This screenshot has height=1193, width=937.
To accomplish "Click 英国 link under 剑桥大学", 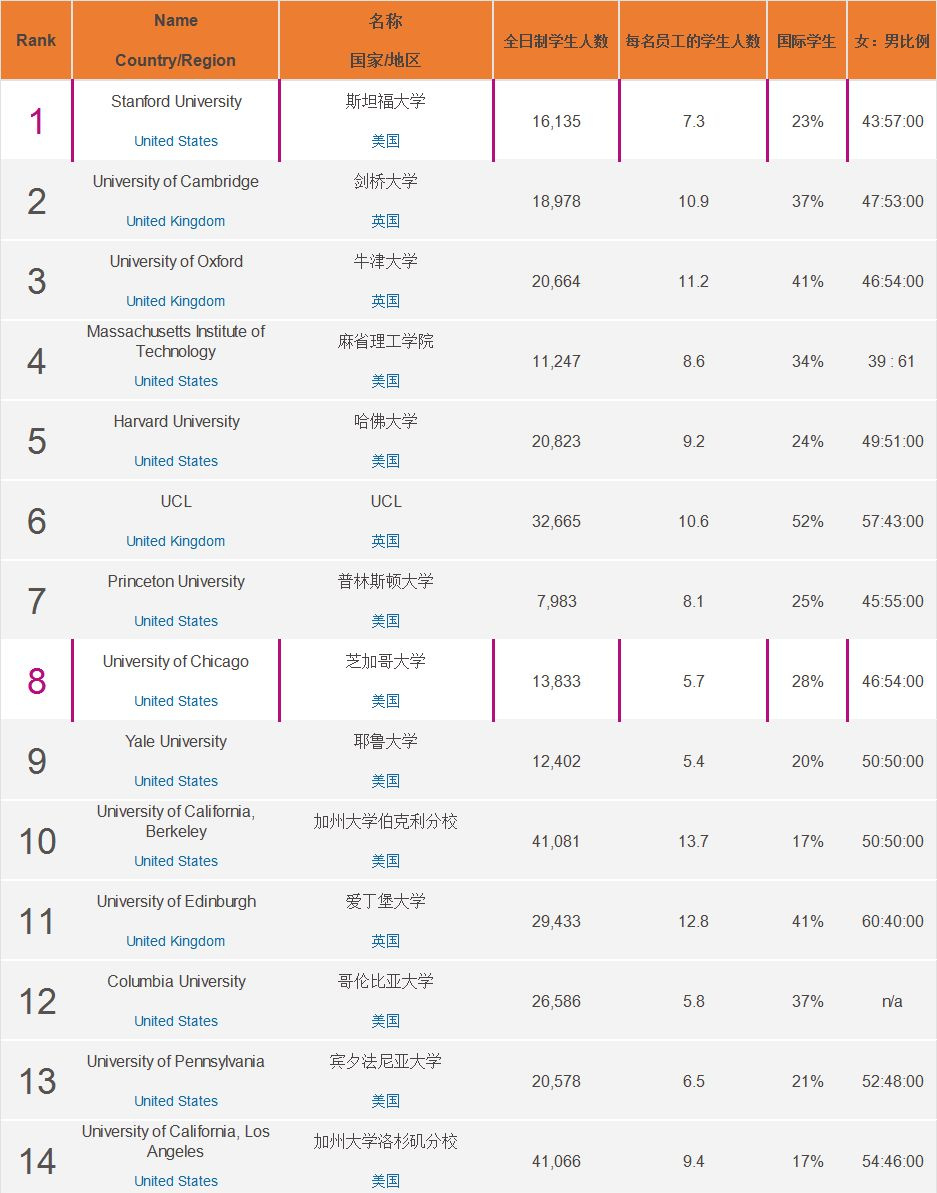I will click(385, 221).
